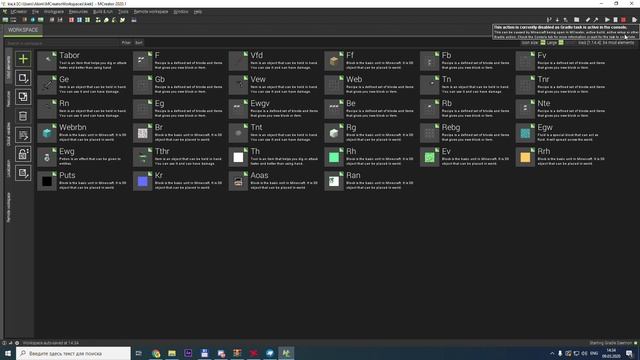This screenshot has width=640, height=360.
Task: Click the green Run client play icon
Action: coord(607,20)
